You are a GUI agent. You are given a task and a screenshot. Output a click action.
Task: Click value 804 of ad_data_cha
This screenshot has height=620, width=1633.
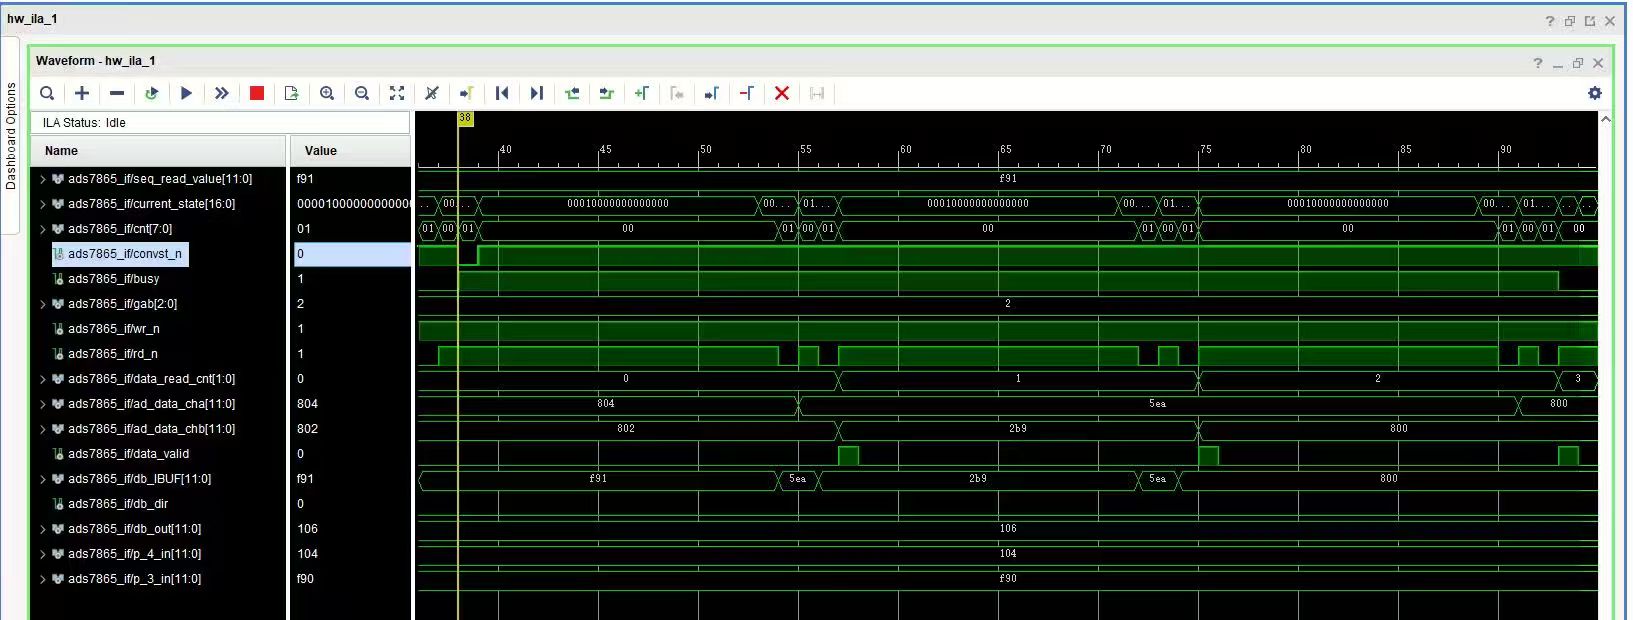307,404
